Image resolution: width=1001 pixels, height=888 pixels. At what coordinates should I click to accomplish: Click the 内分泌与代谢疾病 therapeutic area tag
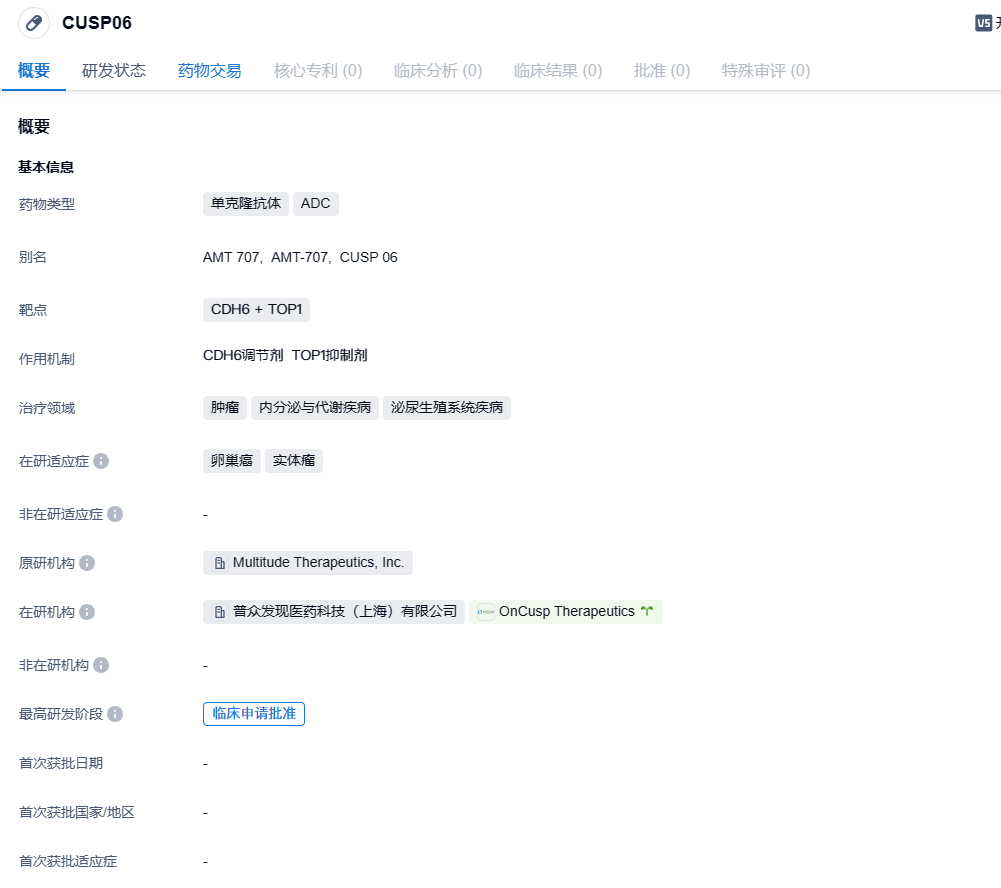click(315, 408)
